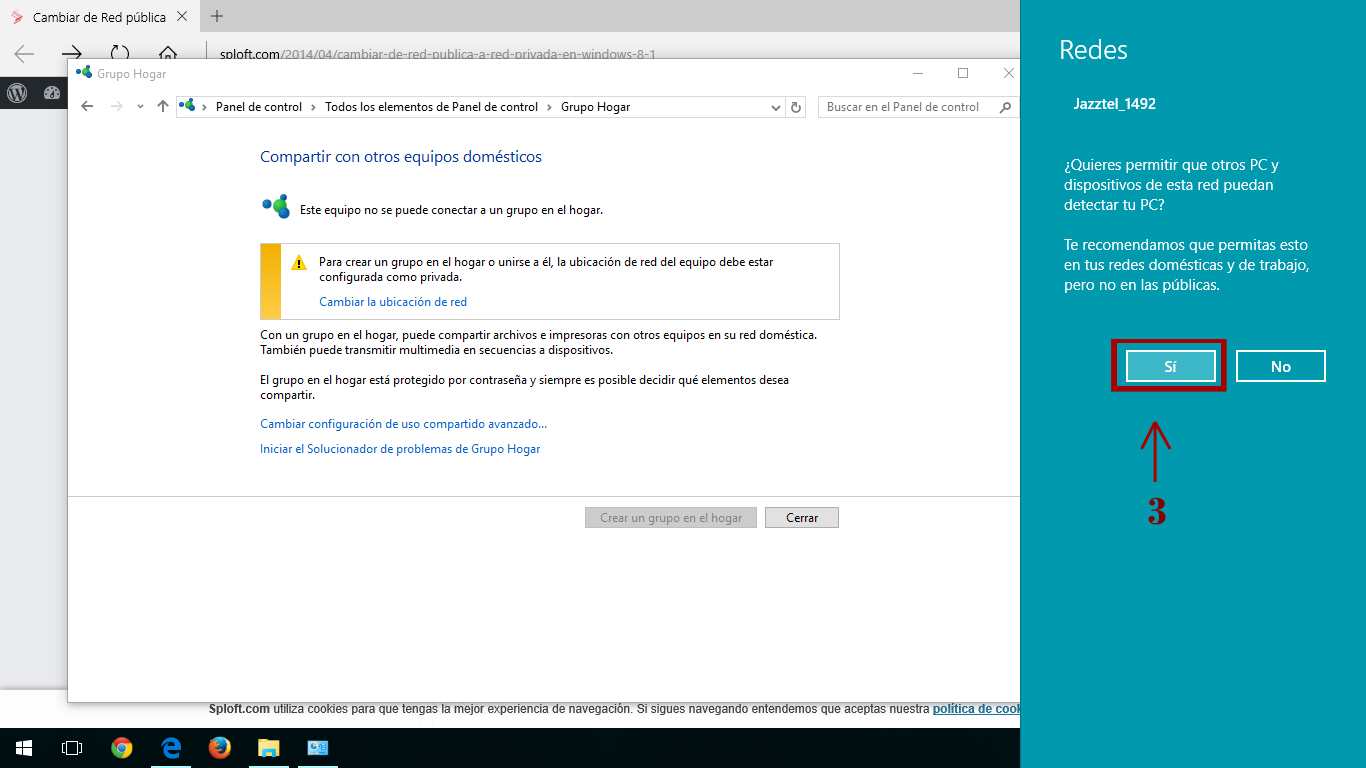1366x768 pixels.
Task: Go to Edge home page
Action: pos(168,54)
